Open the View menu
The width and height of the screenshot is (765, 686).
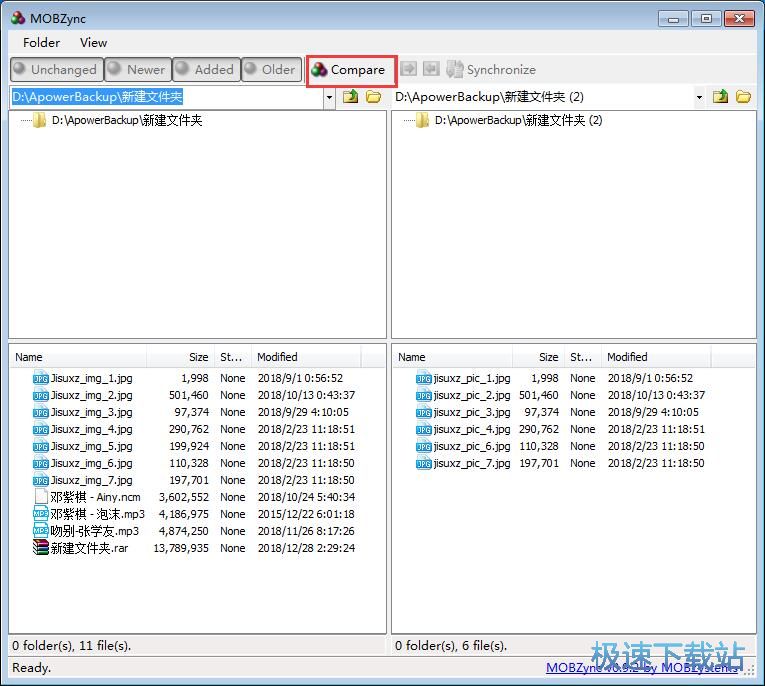pyautogui.click(x=93, y=42)
